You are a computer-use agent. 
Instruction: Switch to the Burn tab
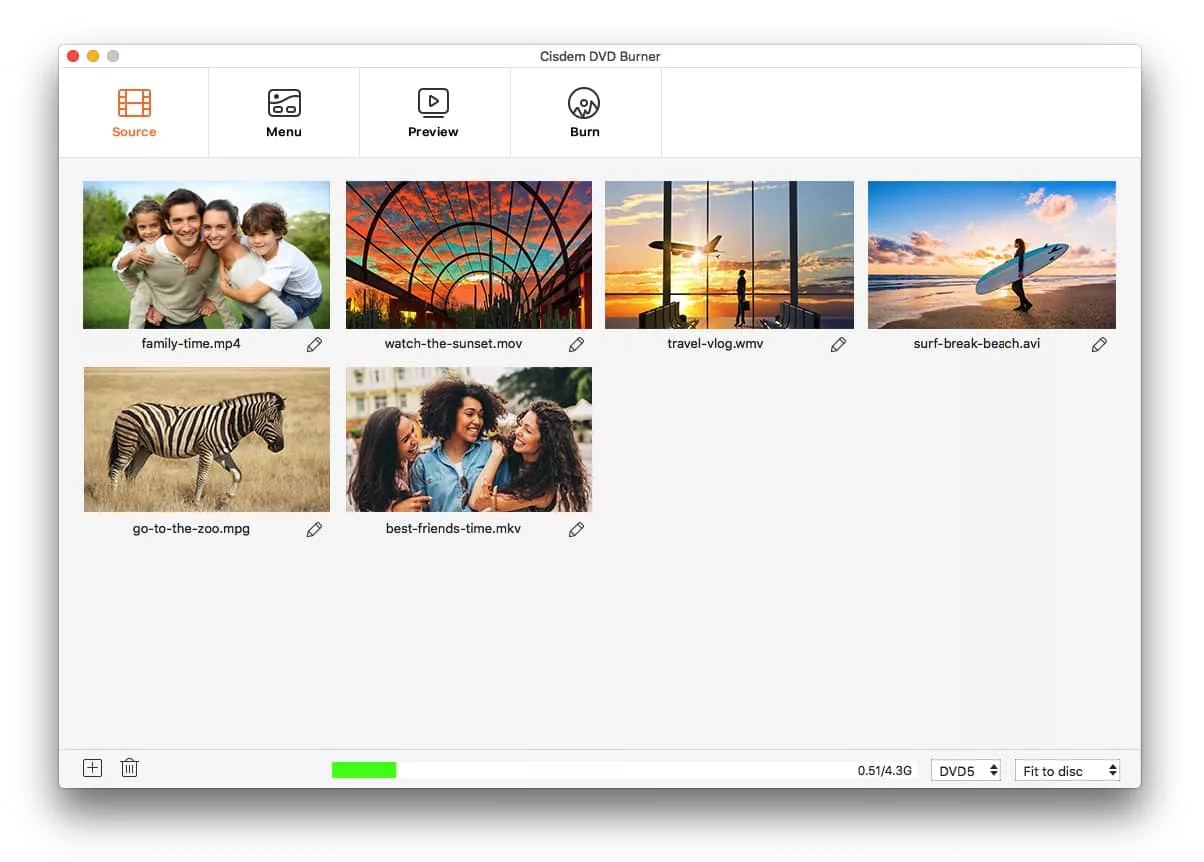[x=585, y=112]
